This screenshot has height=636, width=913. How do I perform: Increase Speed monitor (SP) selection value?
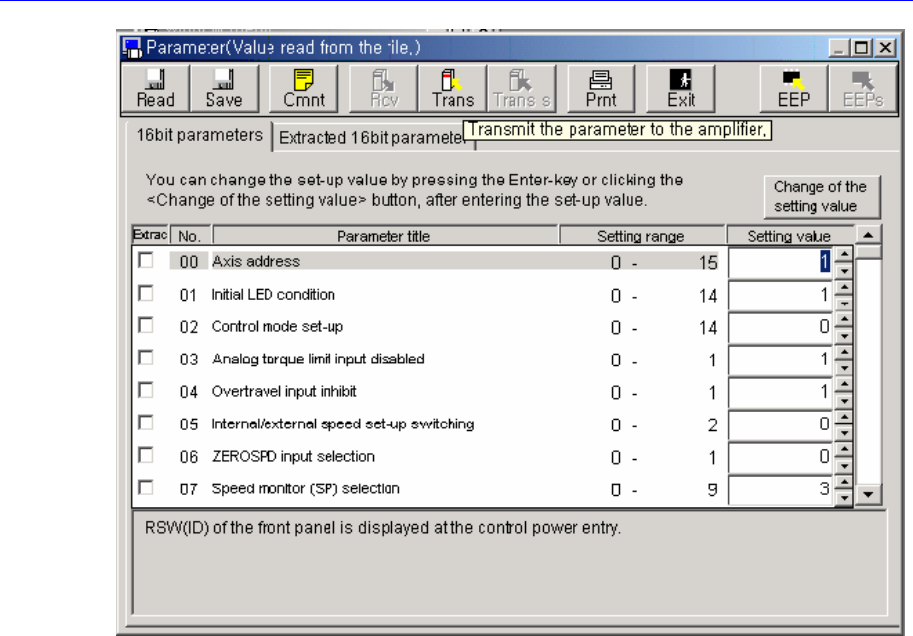843,482
